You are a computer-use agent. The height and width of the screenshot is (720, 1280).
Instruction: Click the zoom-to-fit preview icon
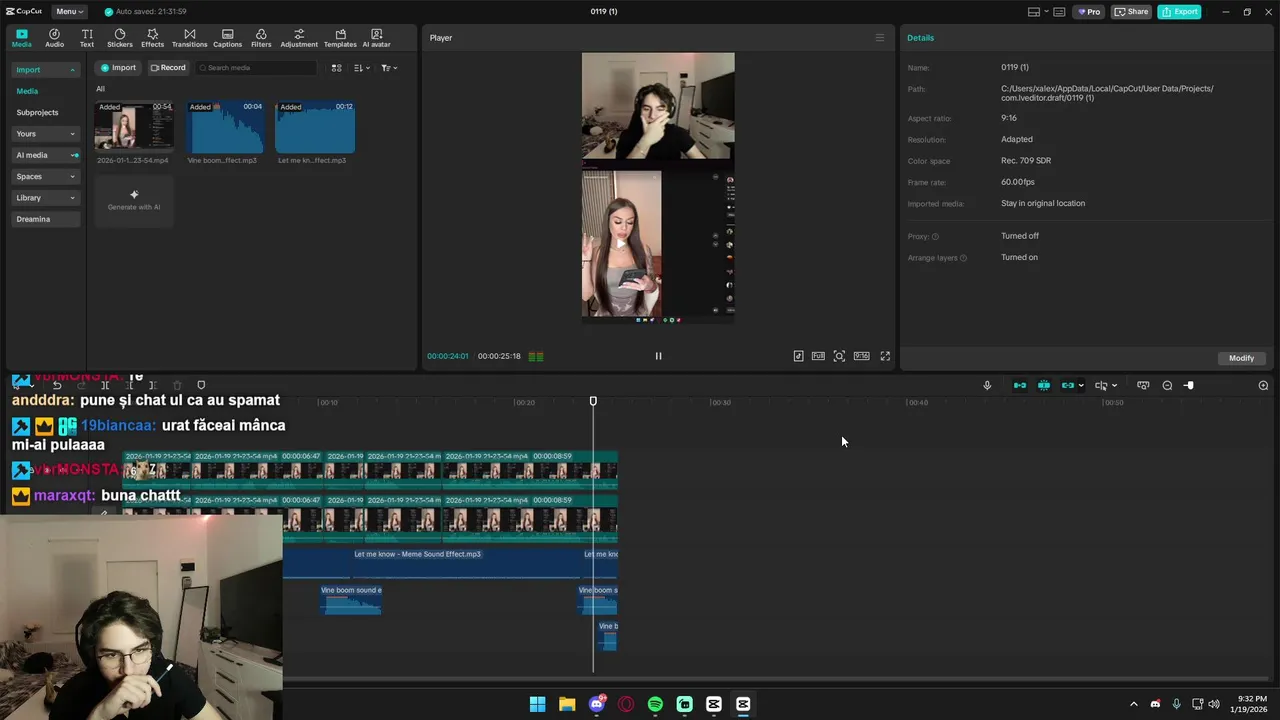[x=839, y=356]
